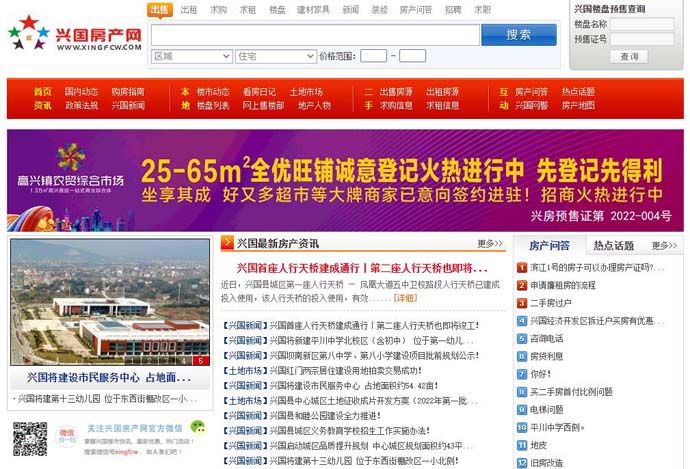Click the minimum price input box
The height and width of the screenshot is (469, 690).
(373, 56)
